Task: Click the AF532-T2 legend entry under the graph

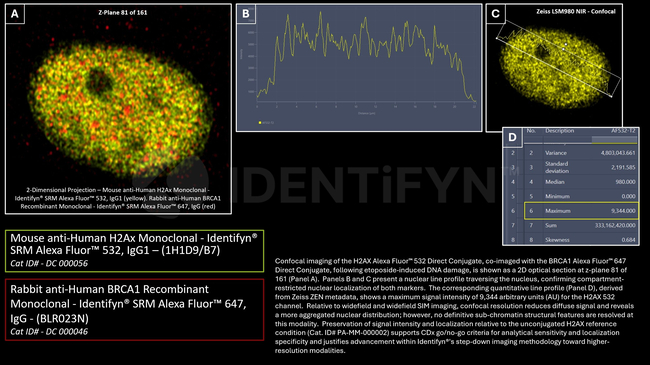Action: point(266,123)
